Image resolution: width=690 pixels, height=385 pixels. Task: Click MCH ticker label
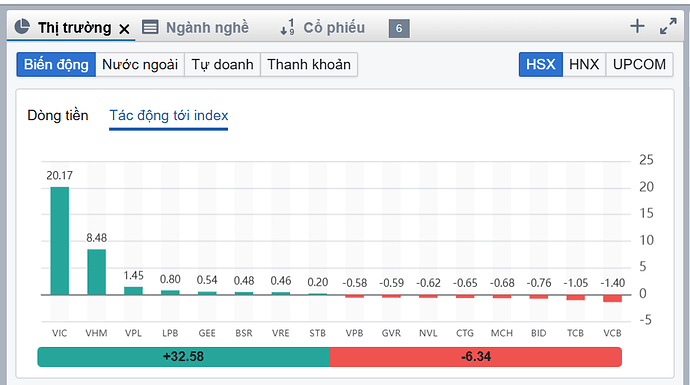click(502, 333)
